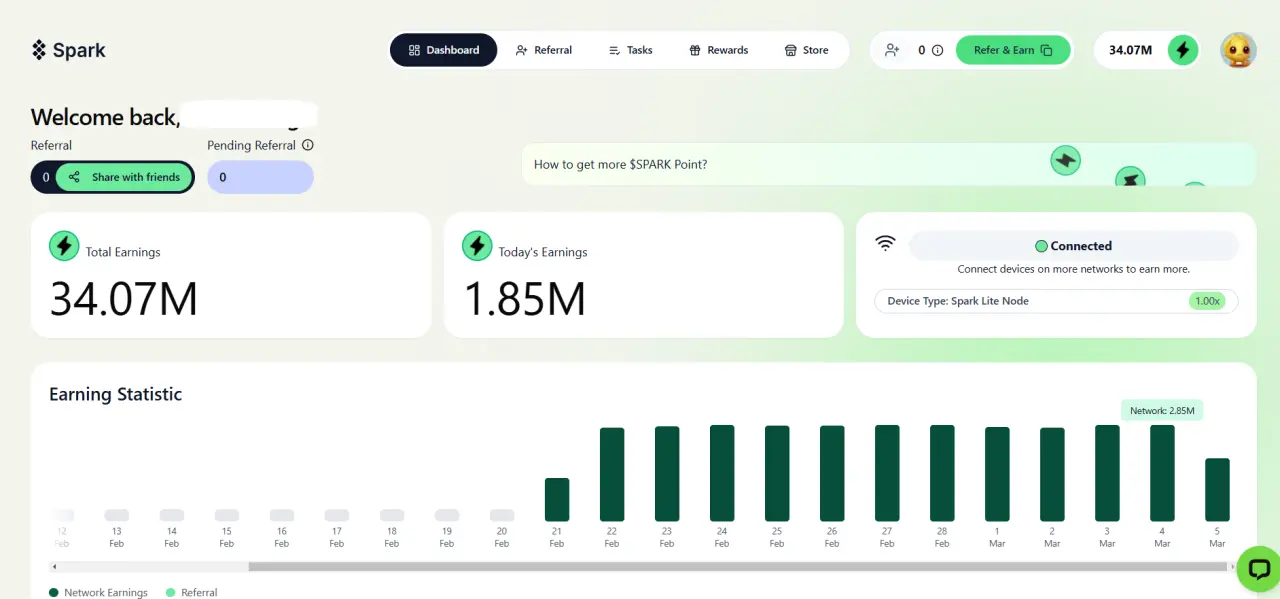Click the 5 Mar earnings bar
The height and width of the screenshot is (599, 1280).
[x=1217, y=489]
